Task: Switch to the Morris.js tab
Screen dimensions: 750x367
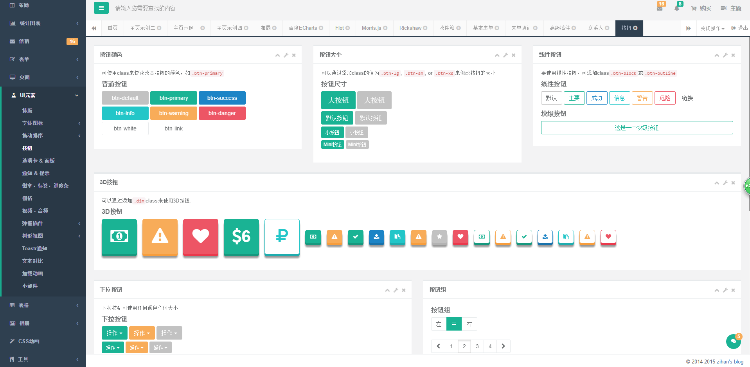Action: 374,28
